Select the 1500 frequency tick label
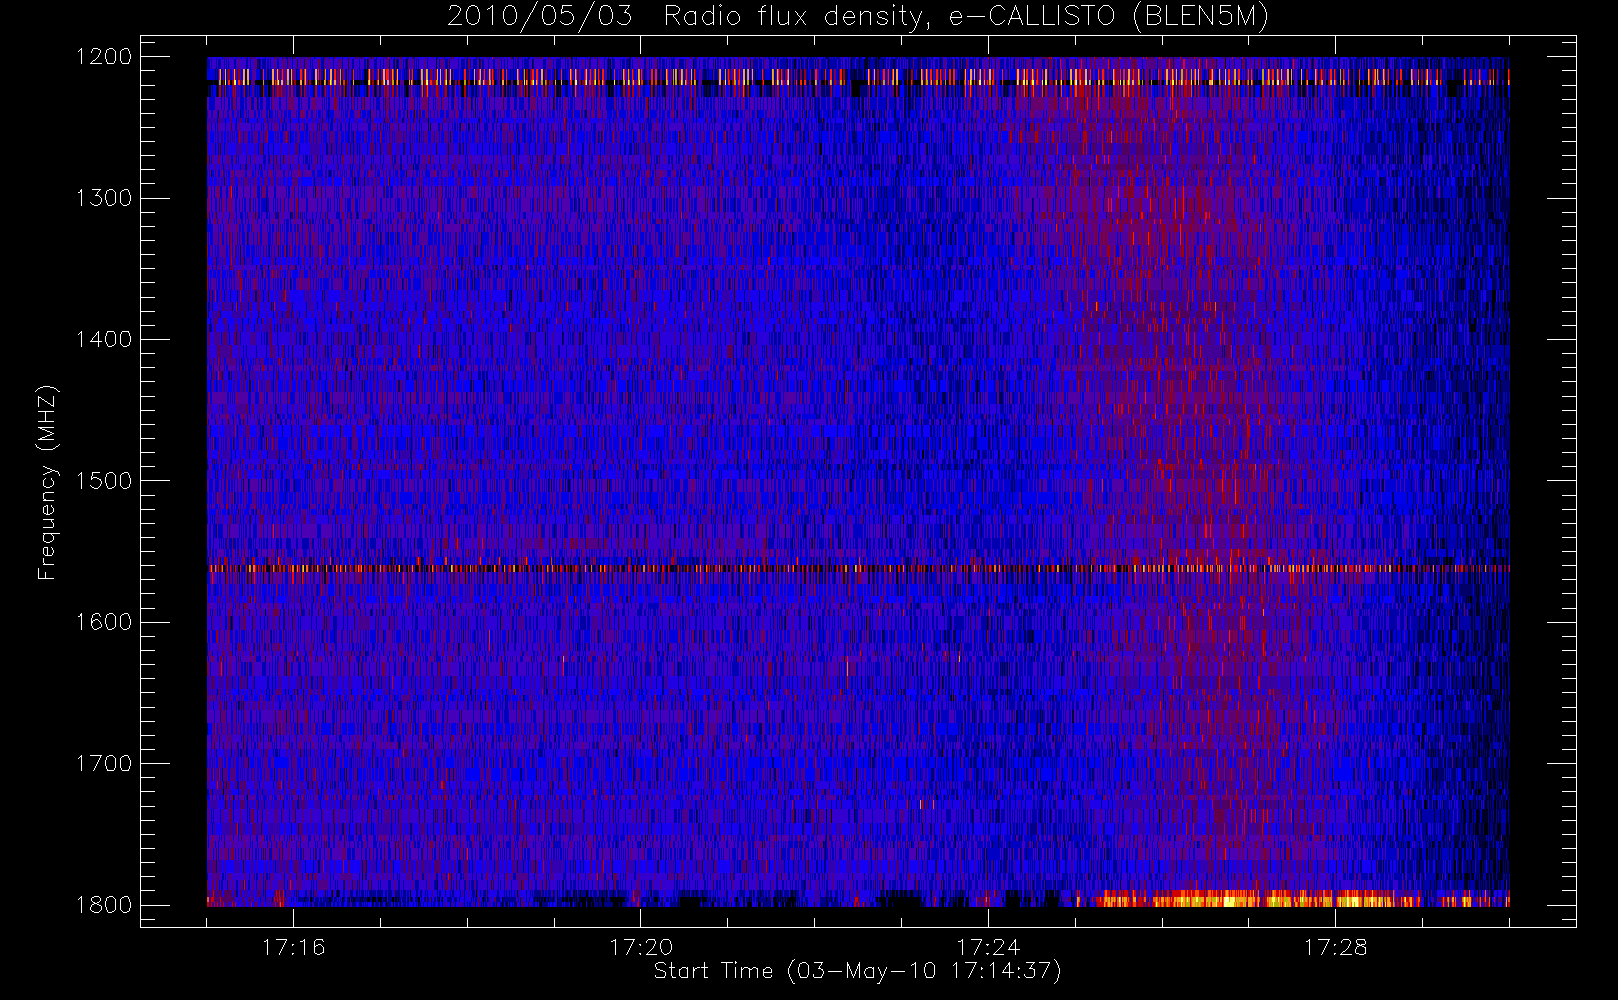1618x1000 pixels. [104, 481]
